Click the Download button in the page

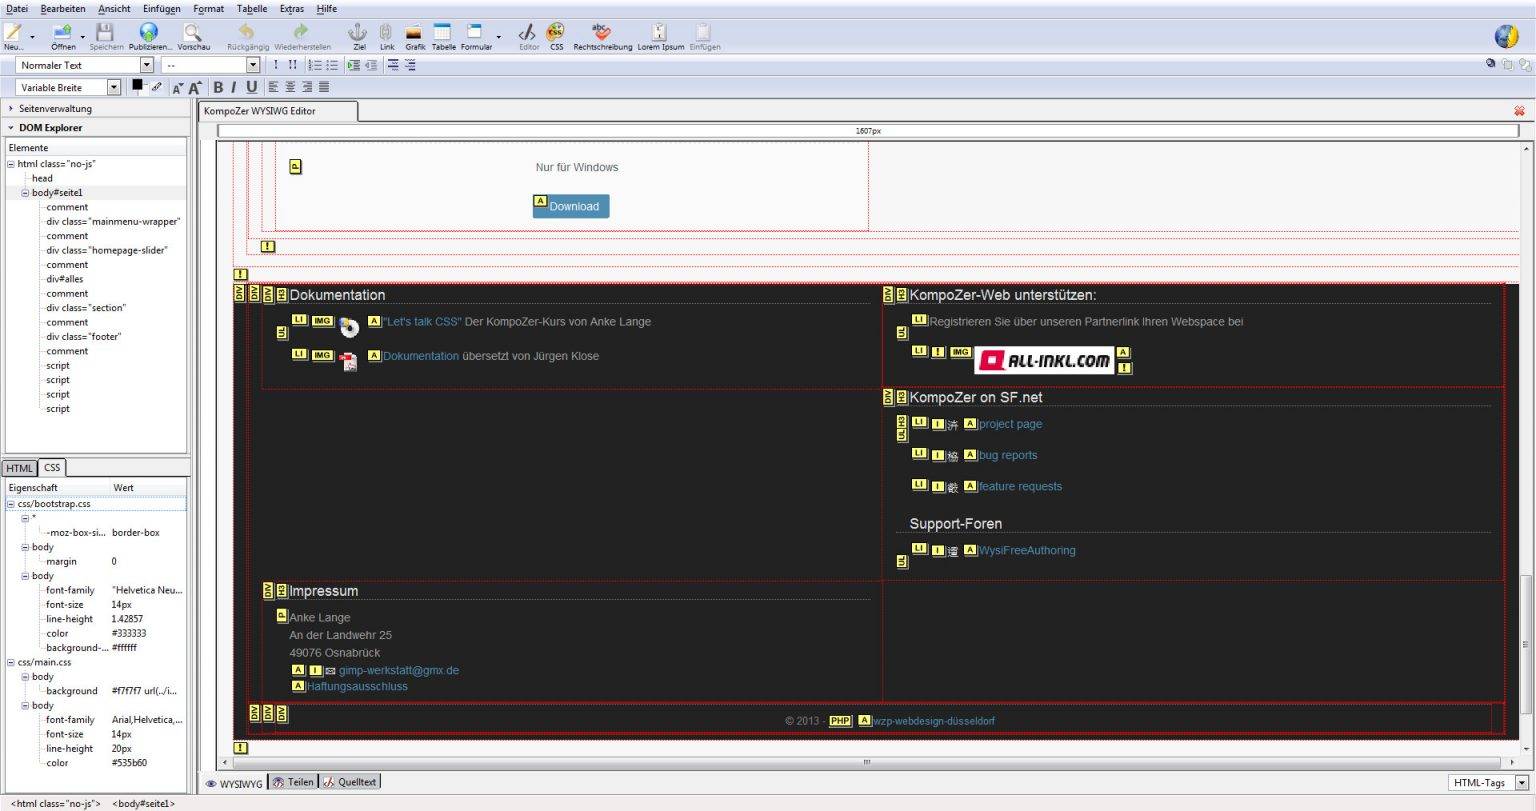tap(570, 206)
